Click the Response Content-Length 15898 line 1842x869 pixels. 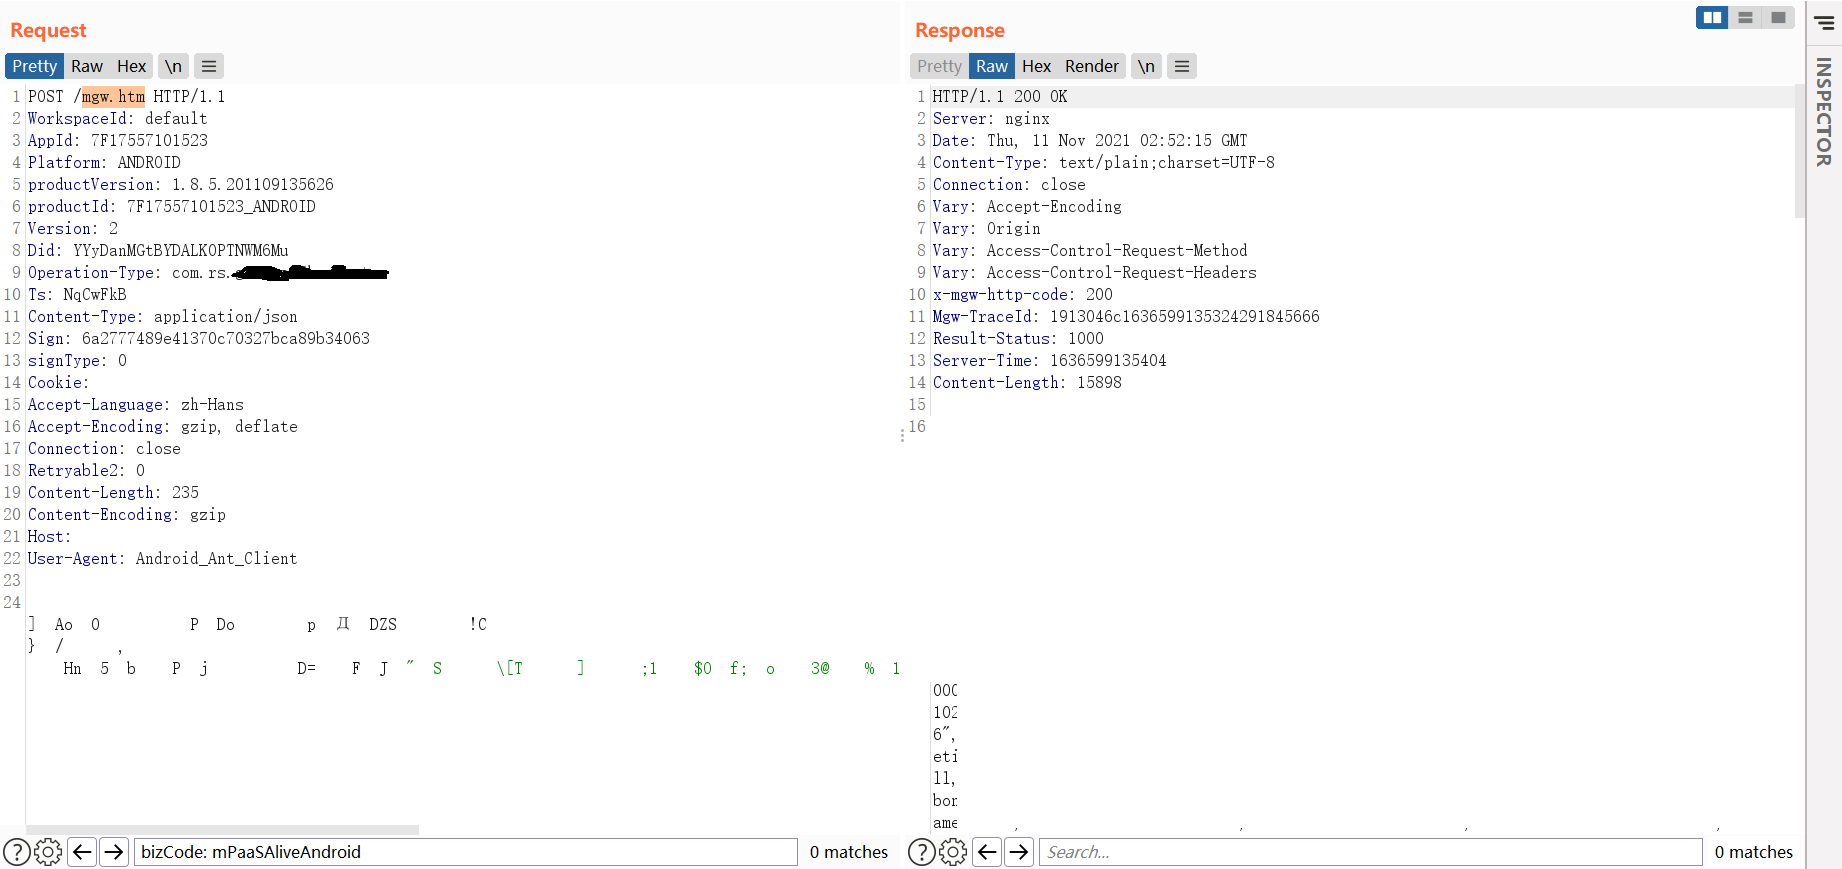click(x=1027, y=382)
